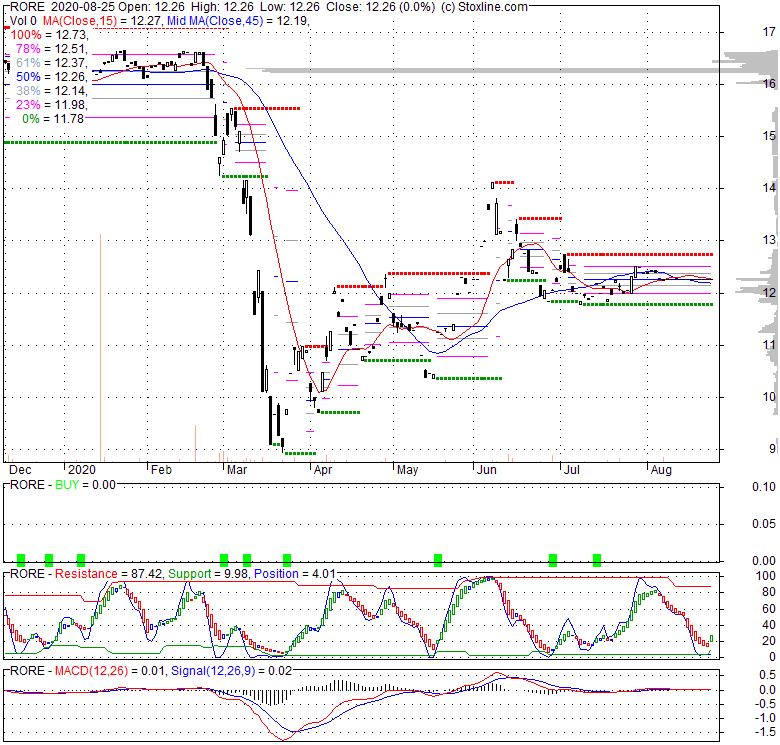Click the Jul label on time axis
Image resolution: width=780 pixels, height=745 pixels.
click(572, 470)
